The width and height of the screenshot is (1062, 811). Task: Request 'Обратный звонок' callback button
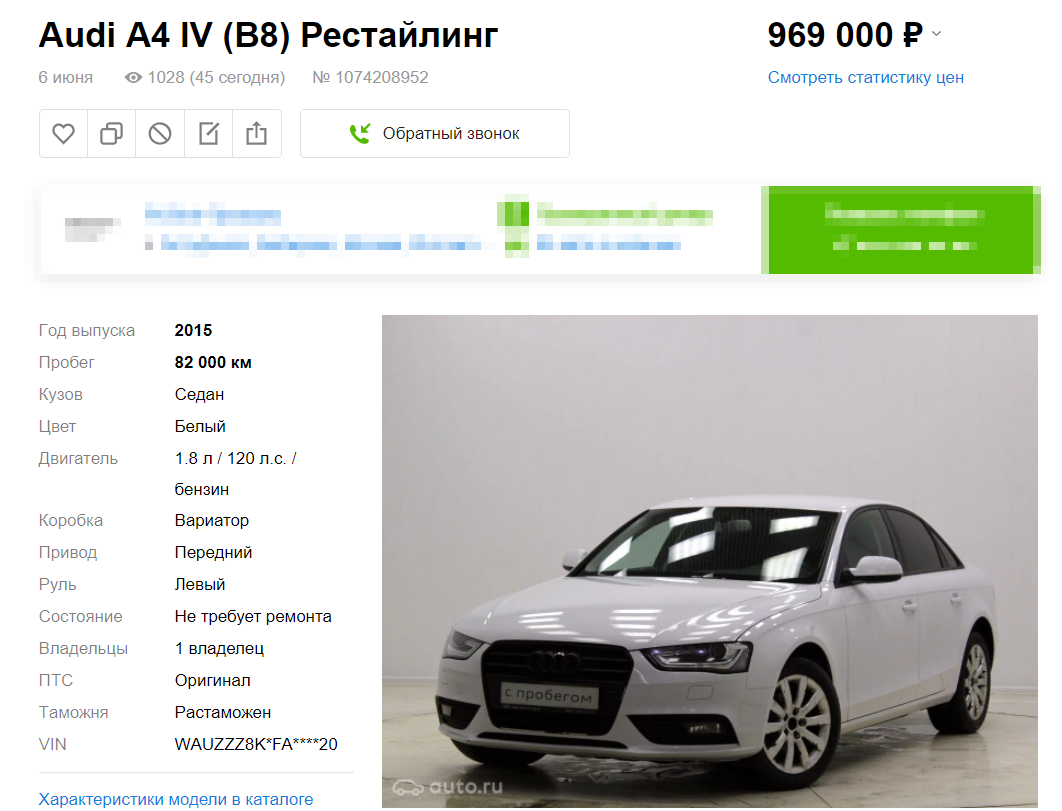(x=435, y=133)
